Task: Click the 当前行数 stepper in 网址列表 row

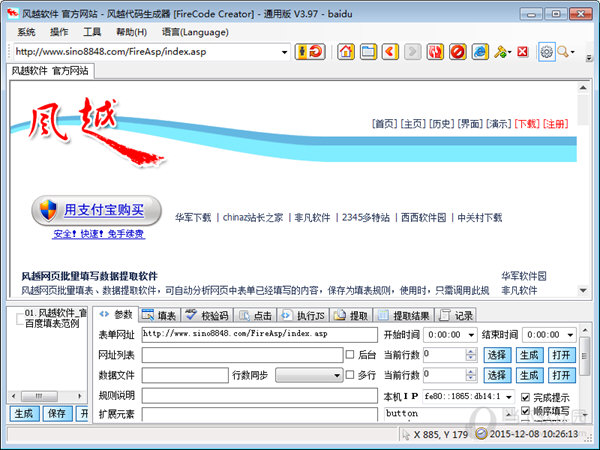Action: click(x=471, y=355)
